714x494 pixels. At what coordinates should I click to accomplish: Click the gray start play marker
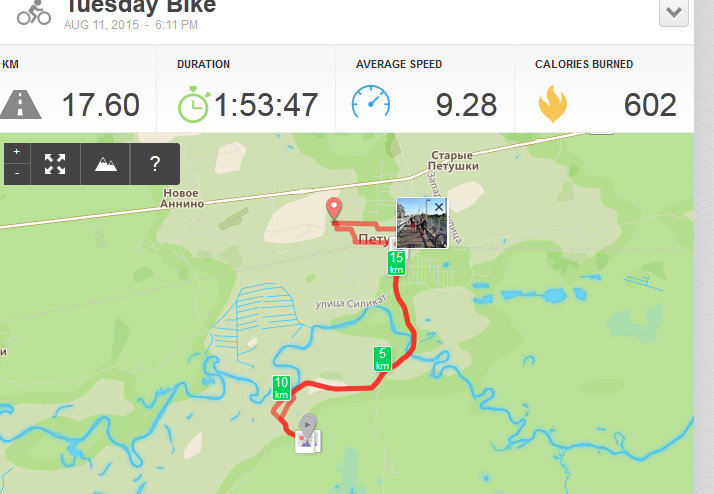pos(308,426)
